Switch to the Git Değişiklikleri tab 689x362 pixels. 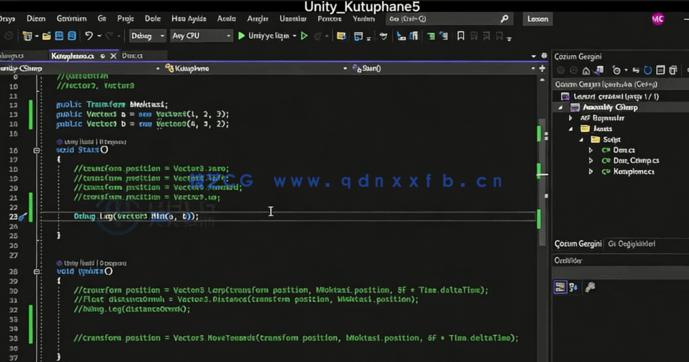631,244
